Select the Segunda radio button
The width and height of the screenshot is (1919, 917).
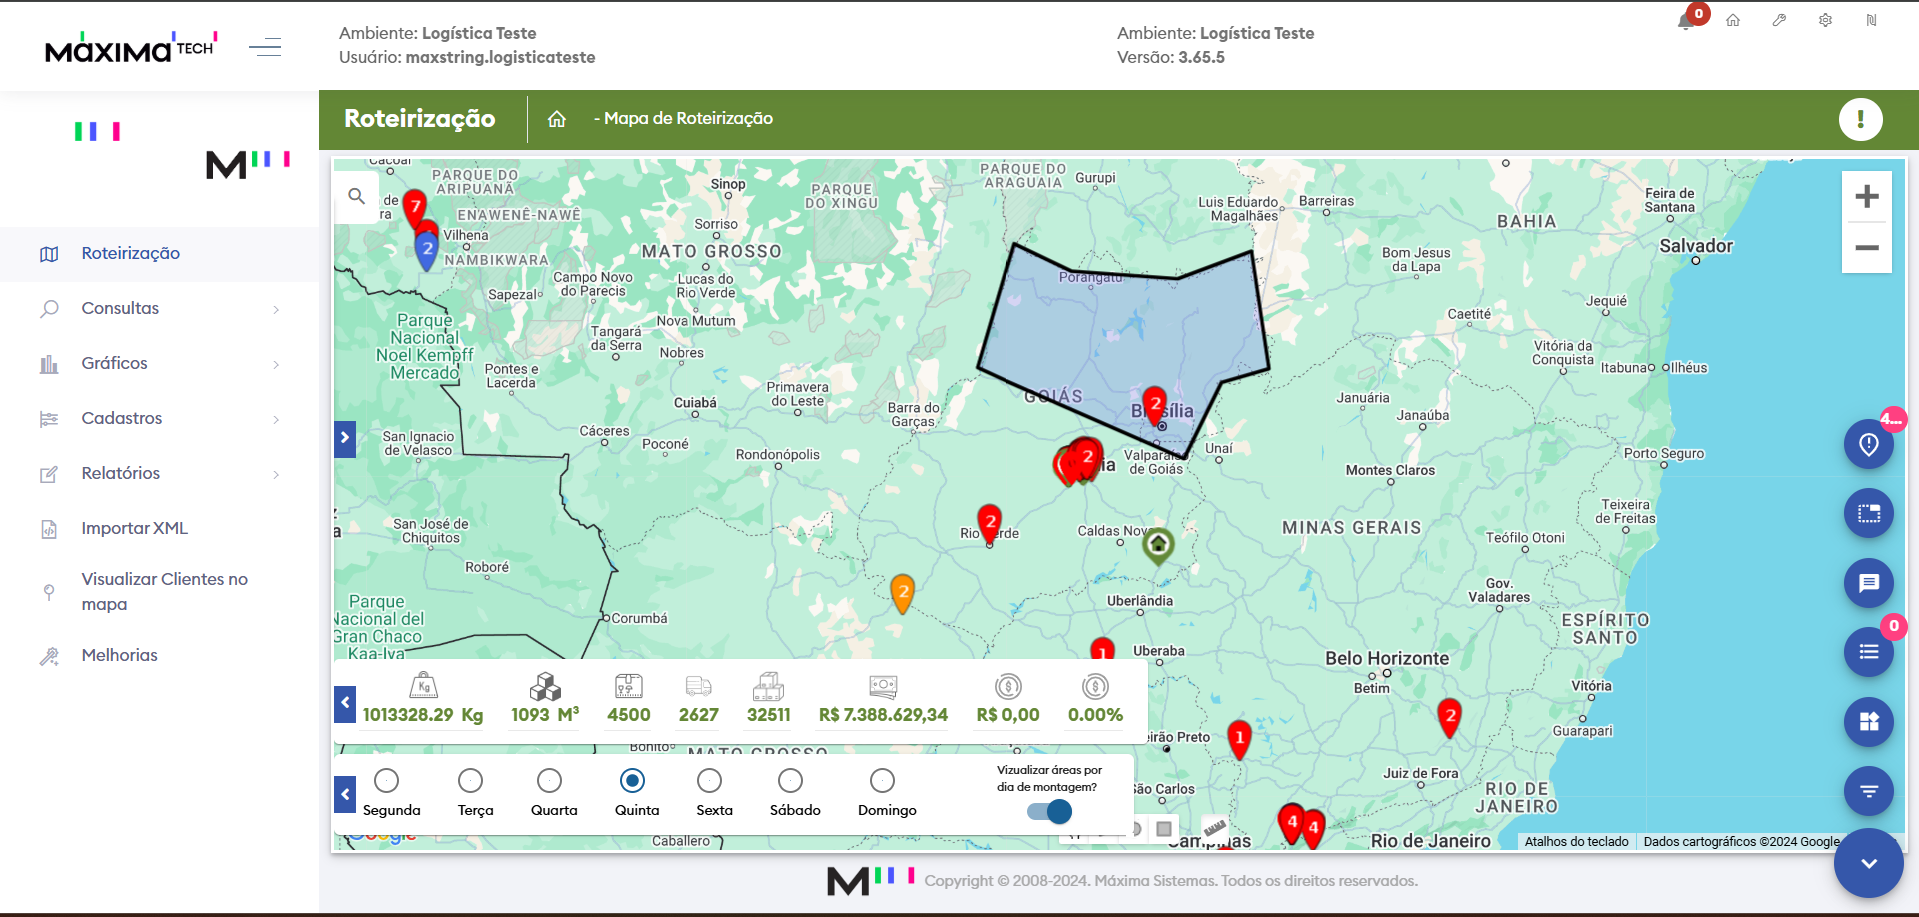coord(386,780)
